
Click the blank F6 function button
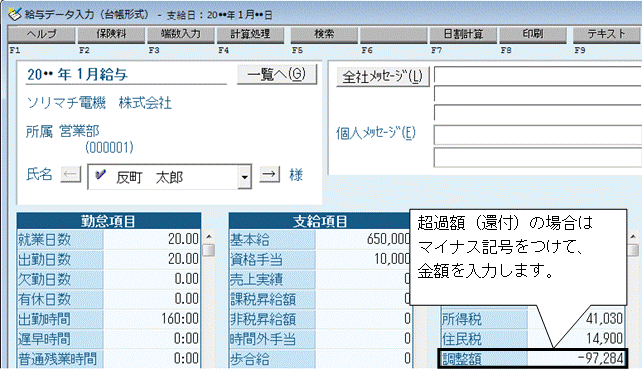click(394, 34)
